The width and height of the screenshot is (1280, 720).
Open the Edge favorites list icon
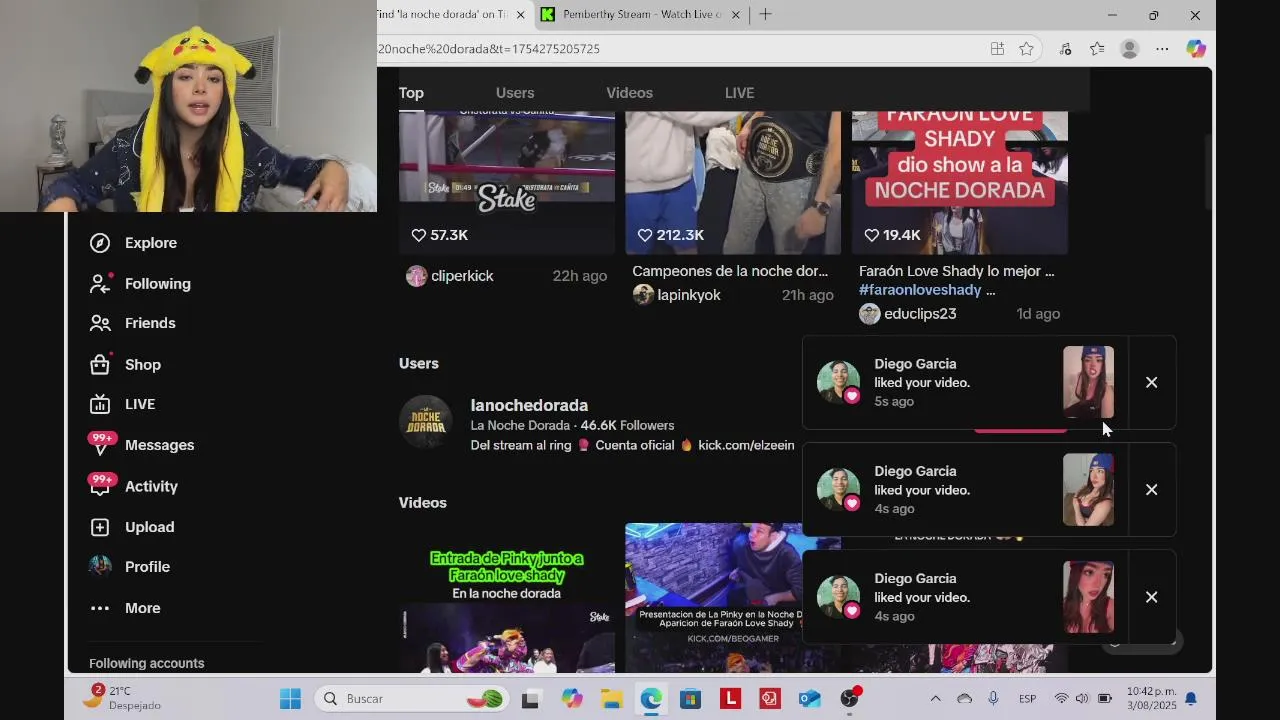pyautogui.click(x=1097, y=48)
